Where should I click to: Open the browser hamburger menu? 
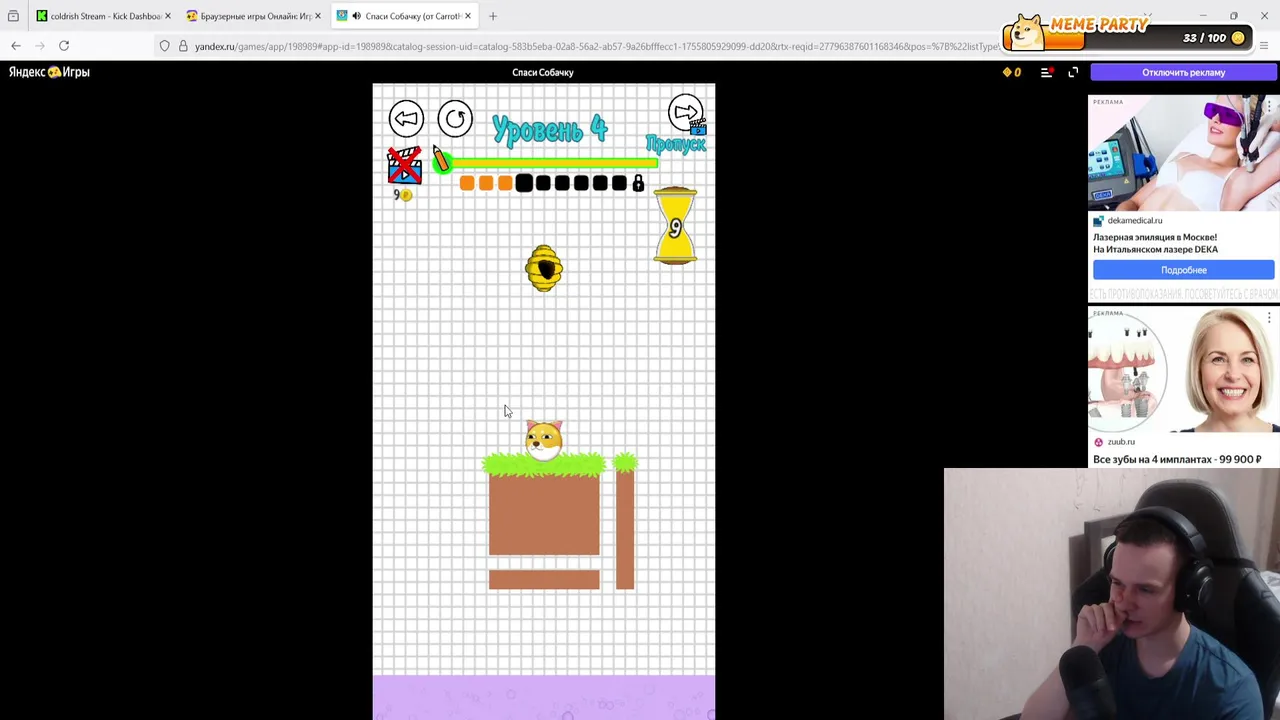click(1264, 46)
